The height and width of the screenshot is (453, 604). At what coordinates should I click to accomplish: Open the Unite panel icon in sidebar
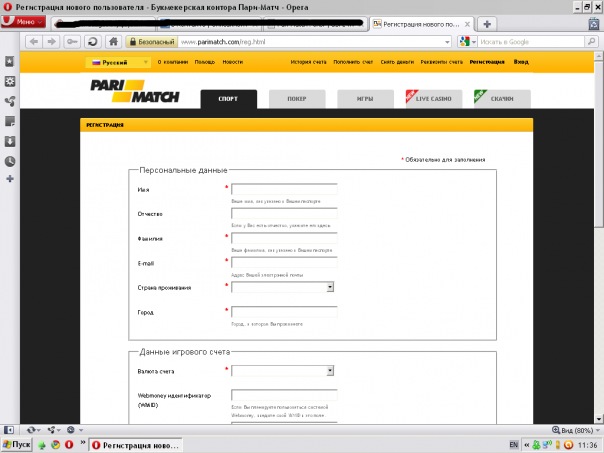tap(10, 101)
